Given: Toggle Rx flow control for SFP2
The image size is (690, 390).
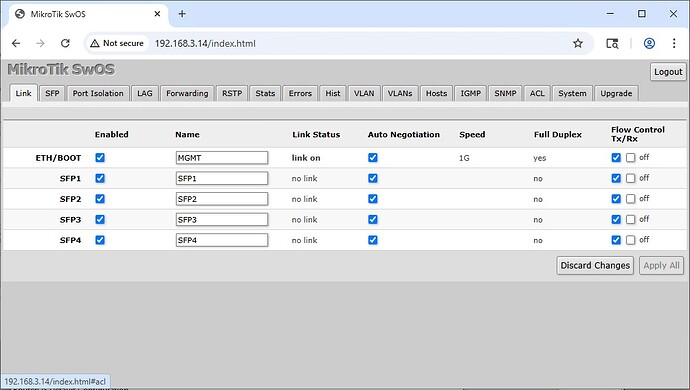Looking at the screenshot, I should [x=631, y=199].
